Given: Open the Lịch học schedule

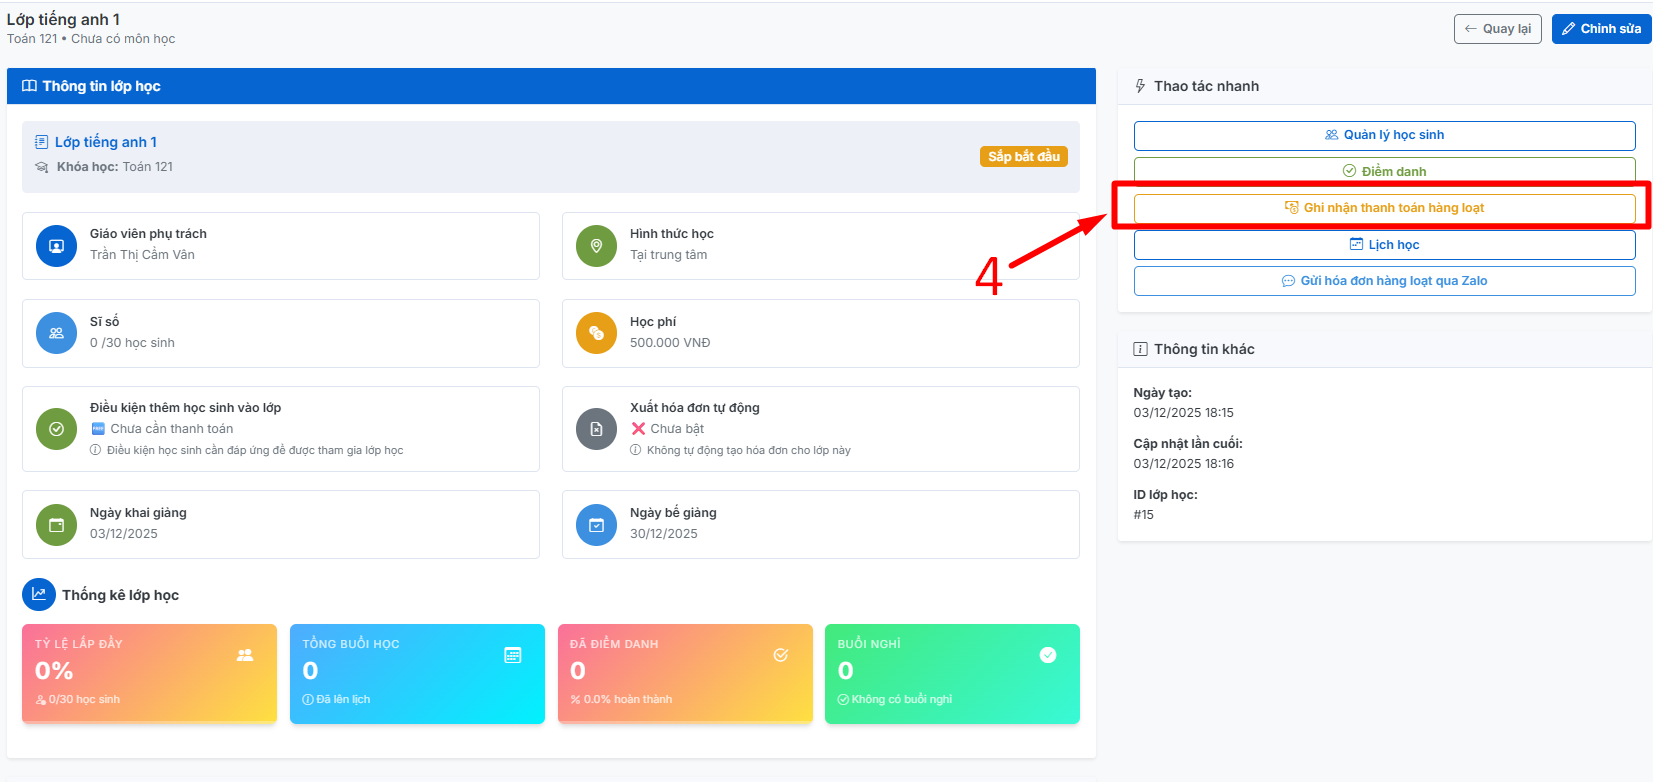Looking at the screenshot, I should [1384, 245].
